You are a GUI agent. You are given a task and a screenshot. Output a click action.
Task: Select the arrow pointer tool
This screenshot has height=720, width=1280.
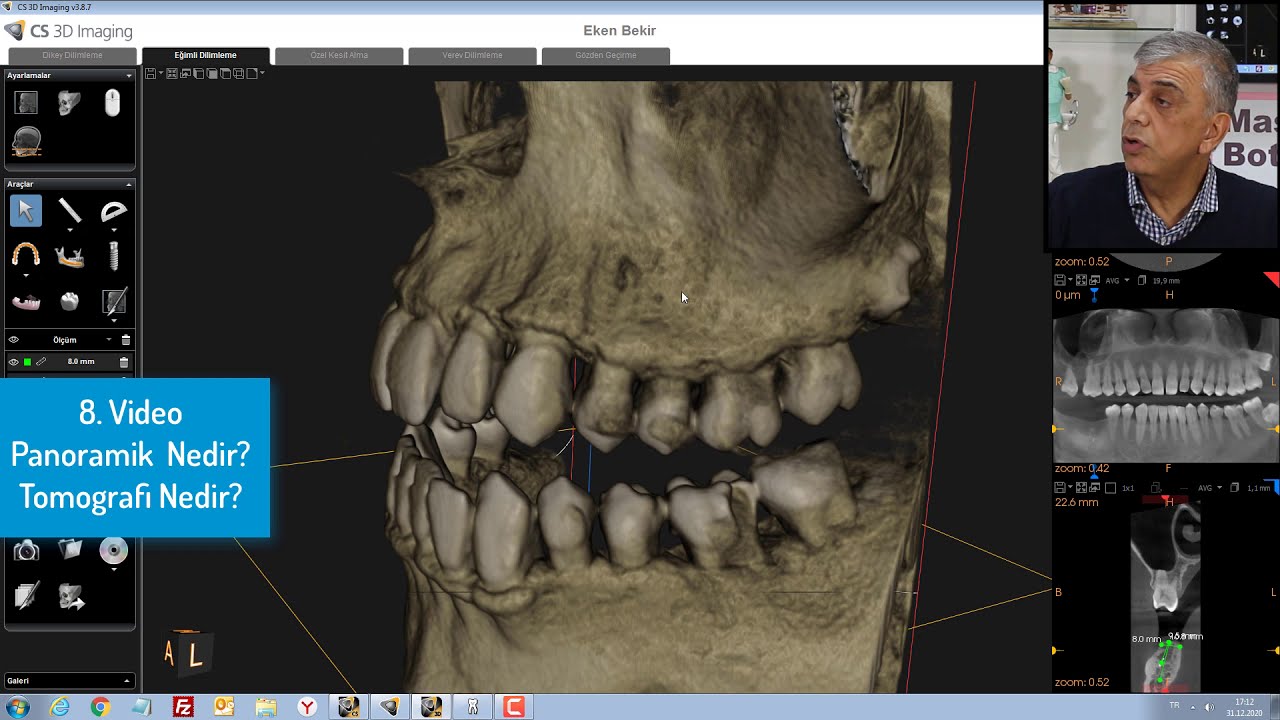(x=26, y=211)
